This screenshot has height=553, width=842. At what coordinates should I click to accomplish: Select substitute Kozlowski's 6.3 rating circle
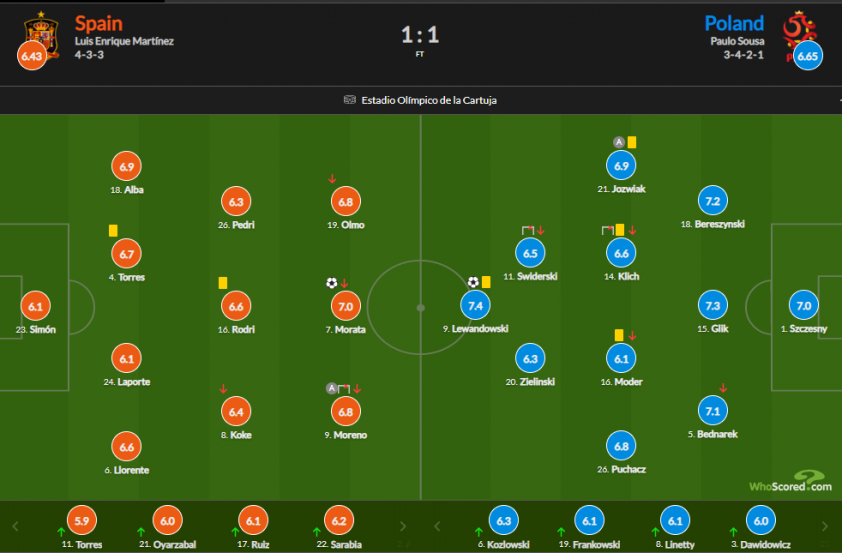coord(504,521)
